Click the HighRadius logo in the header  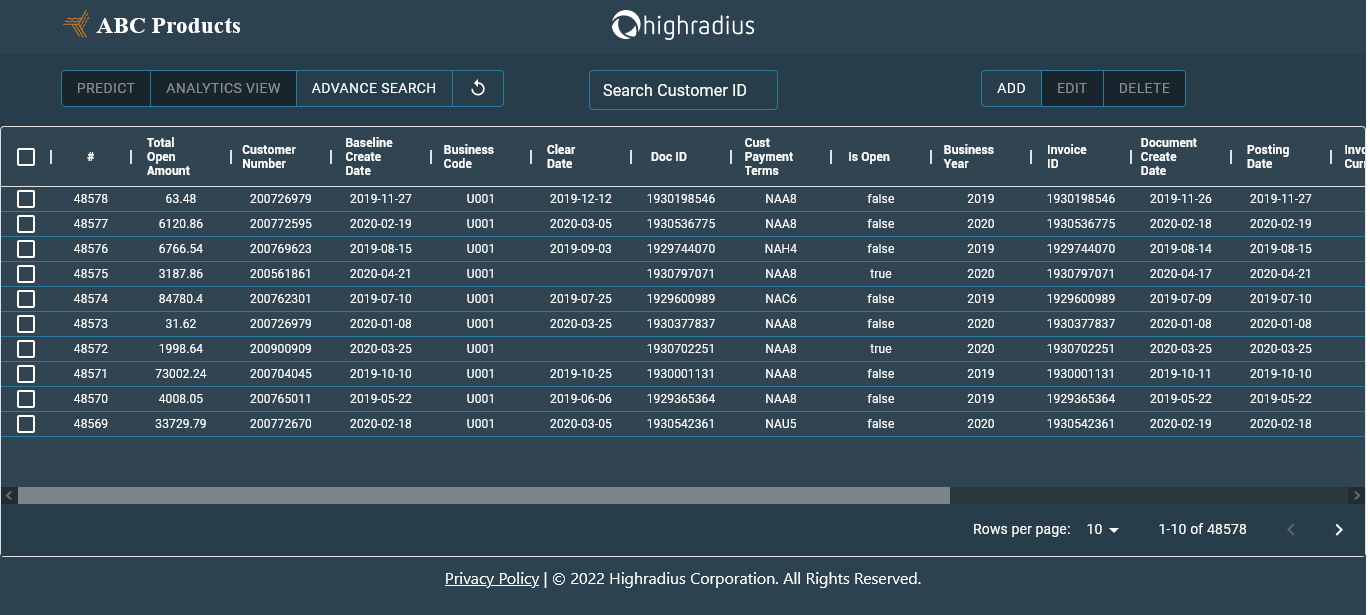coord(683,26)
